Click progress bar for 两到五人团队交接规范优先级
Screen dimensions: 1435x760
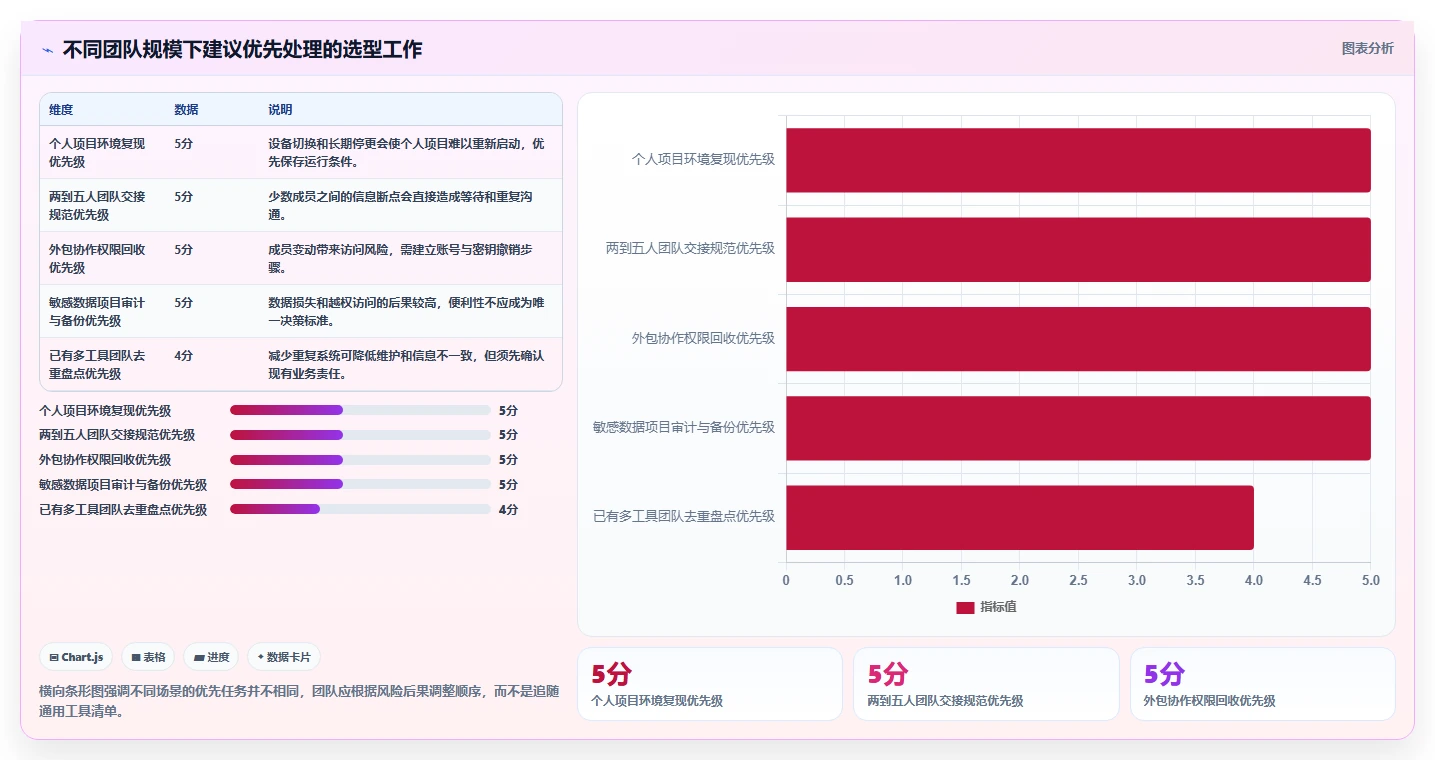pyautogui.click(x=360, y=435)
